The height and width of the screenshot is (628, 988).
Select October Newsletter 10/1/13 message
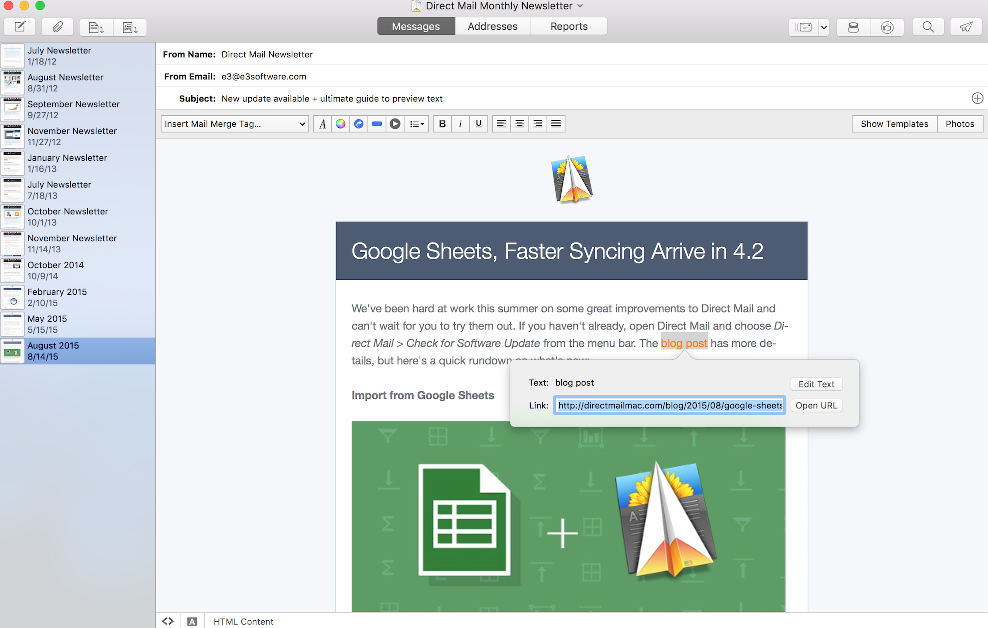coord(78,217)
